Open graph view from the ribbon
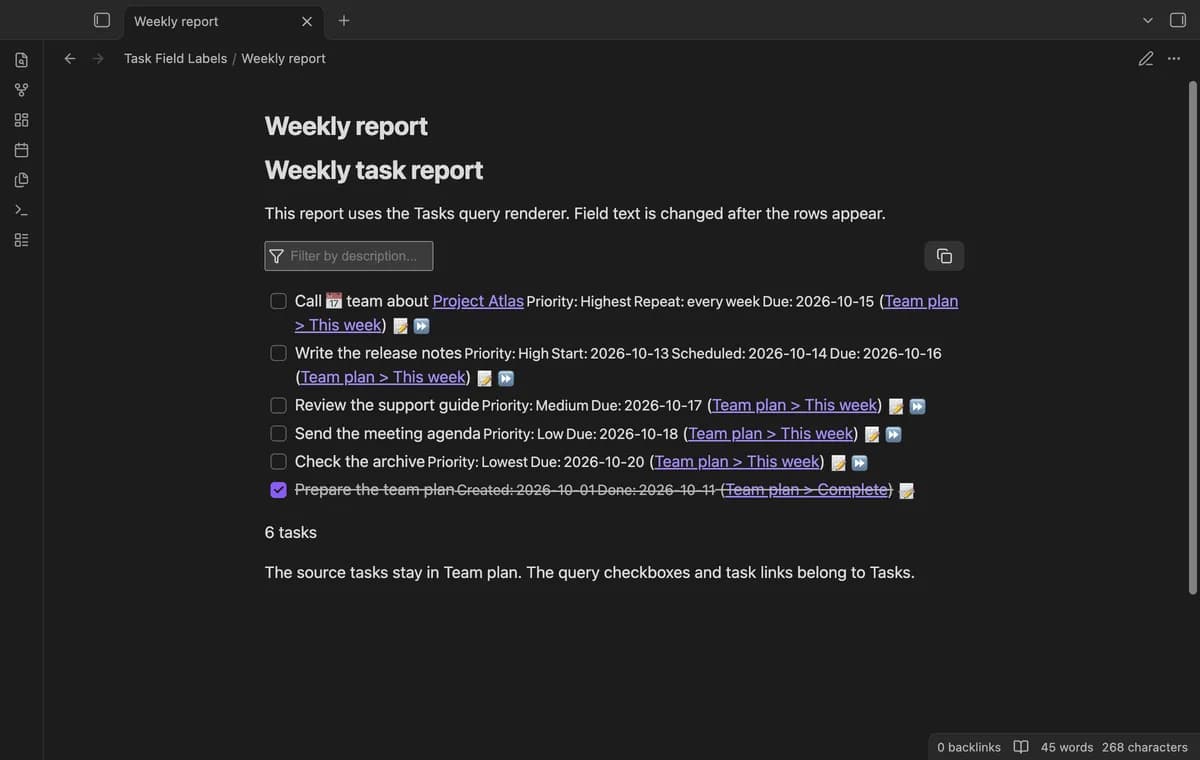The height and width of the screenshot is (760, 1200). click(21, 90)
